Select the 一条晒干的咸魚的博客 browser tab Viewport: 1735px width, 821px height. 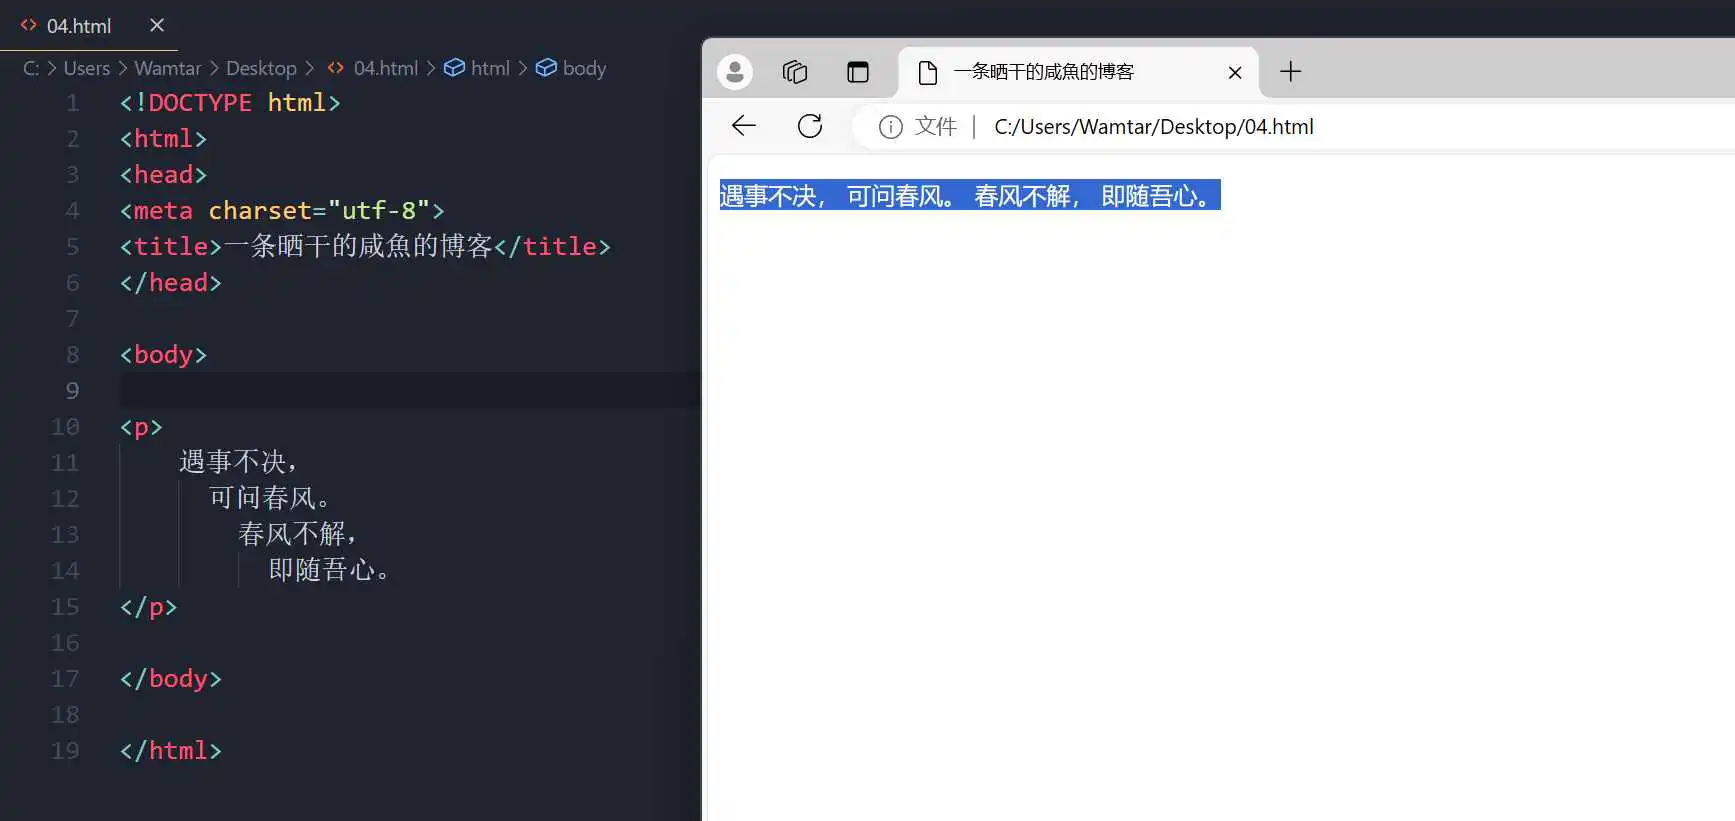point(1080,72)
